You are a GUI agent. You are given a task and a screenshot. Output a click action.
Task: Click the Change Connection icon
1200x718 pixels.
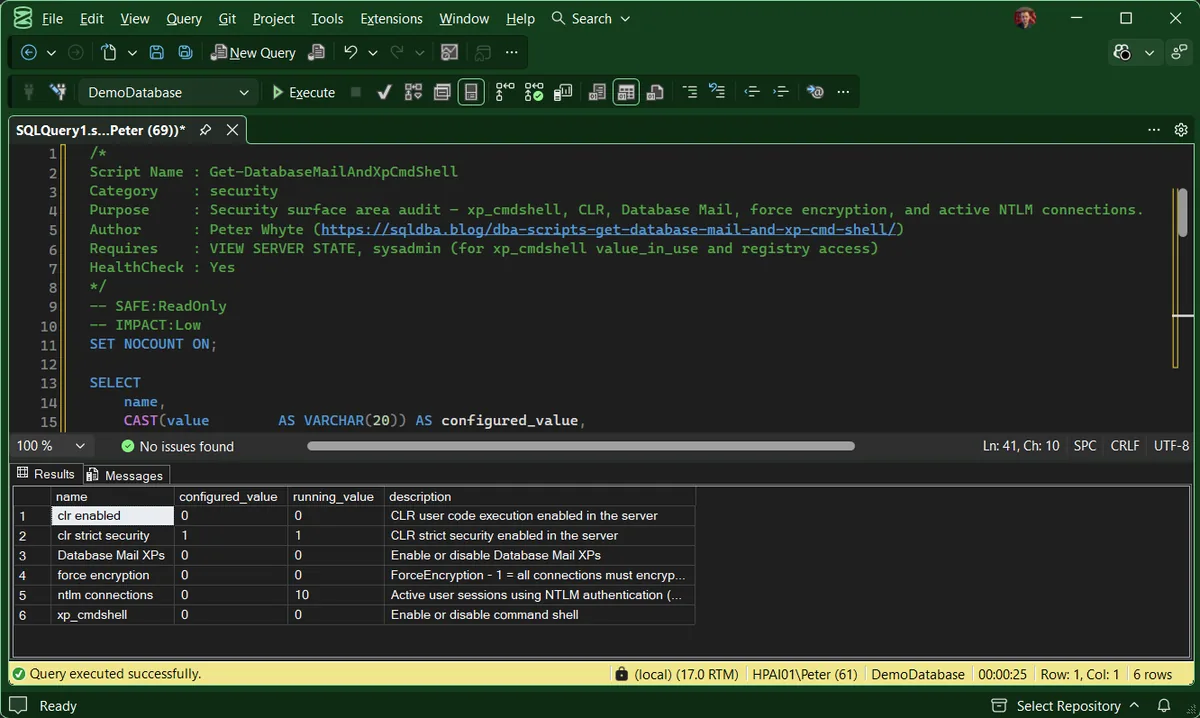point(58,92)
